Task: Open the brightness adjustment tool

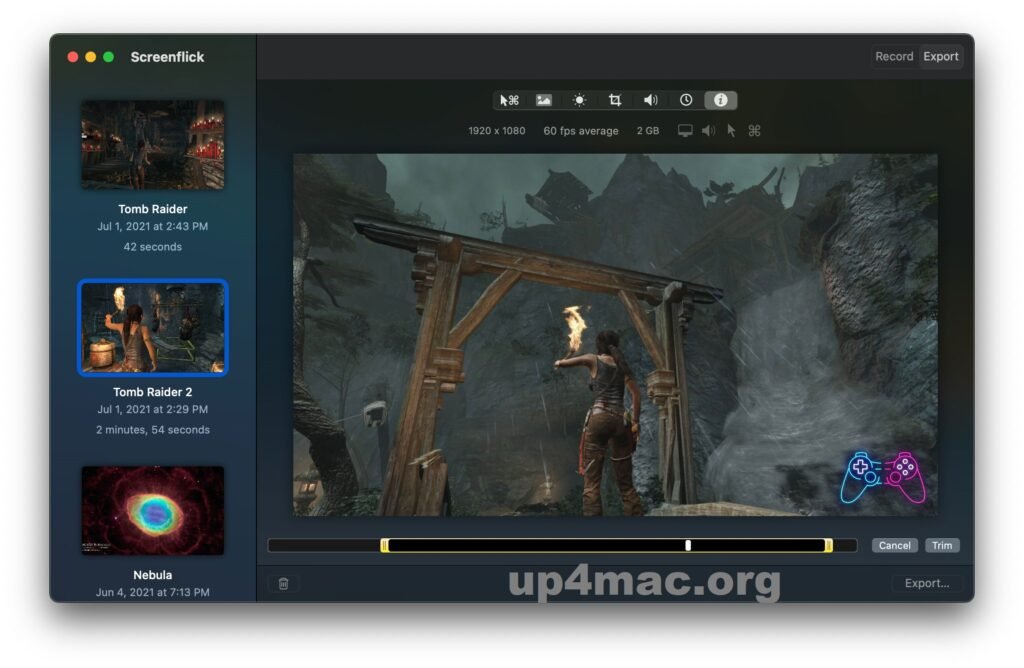Action: (x=579, y=100)
